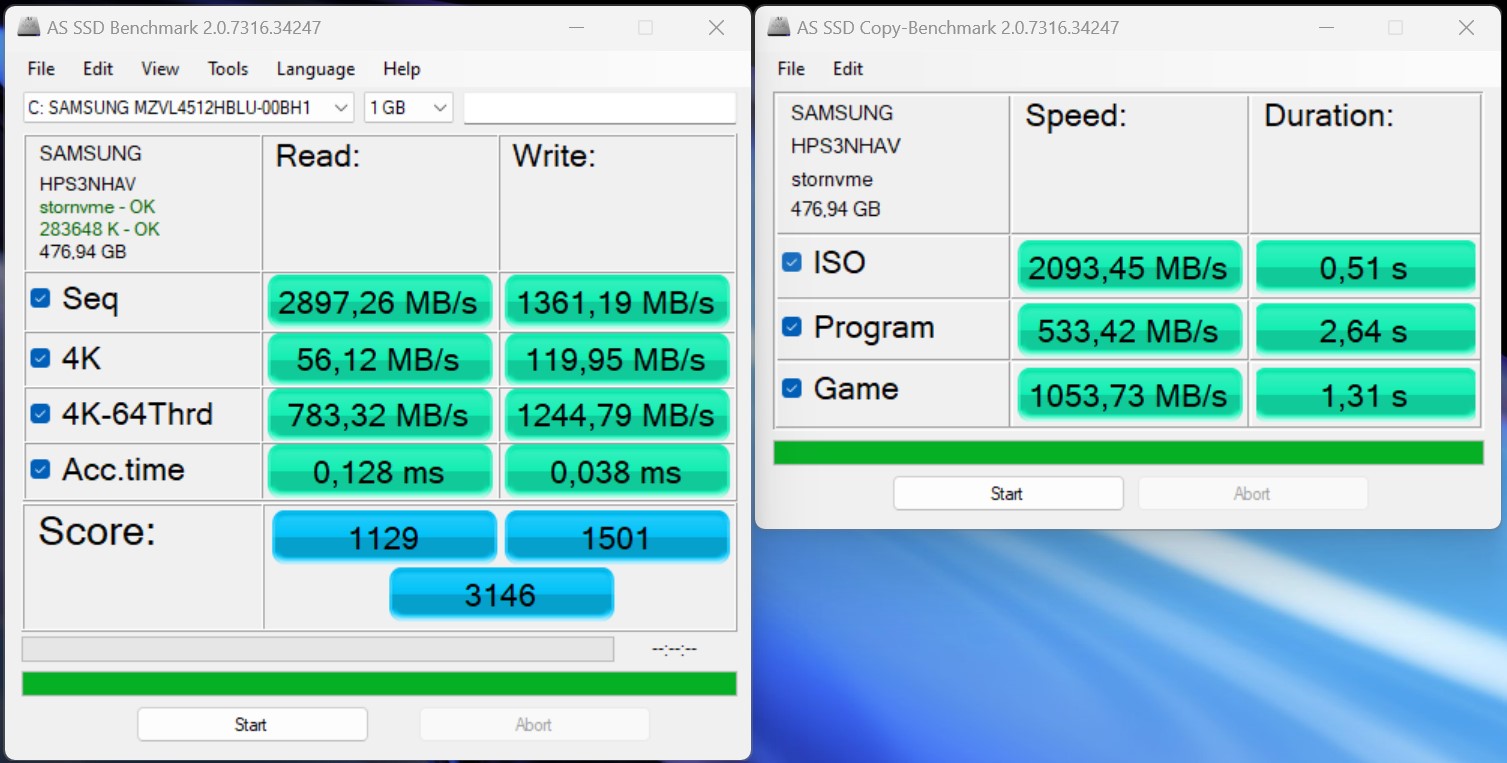This screenshot has width=1507, height=763.
Task: Open Edit menu in AS SSD Benchmark
Action: 98,69
